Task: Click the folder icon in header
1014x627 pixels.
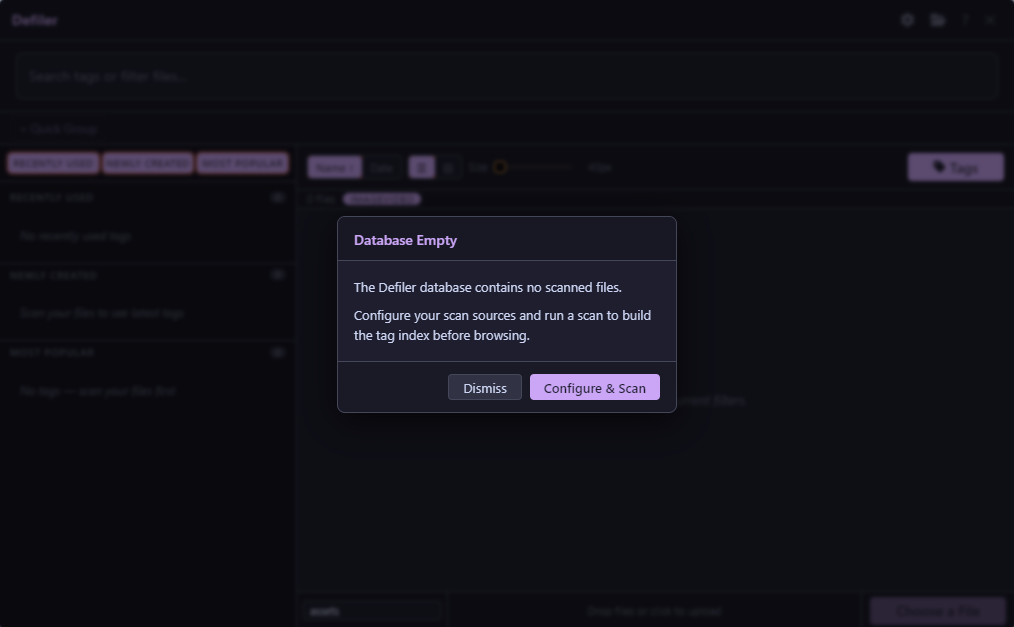Action: pyautogui.click(x=937, y=20)
